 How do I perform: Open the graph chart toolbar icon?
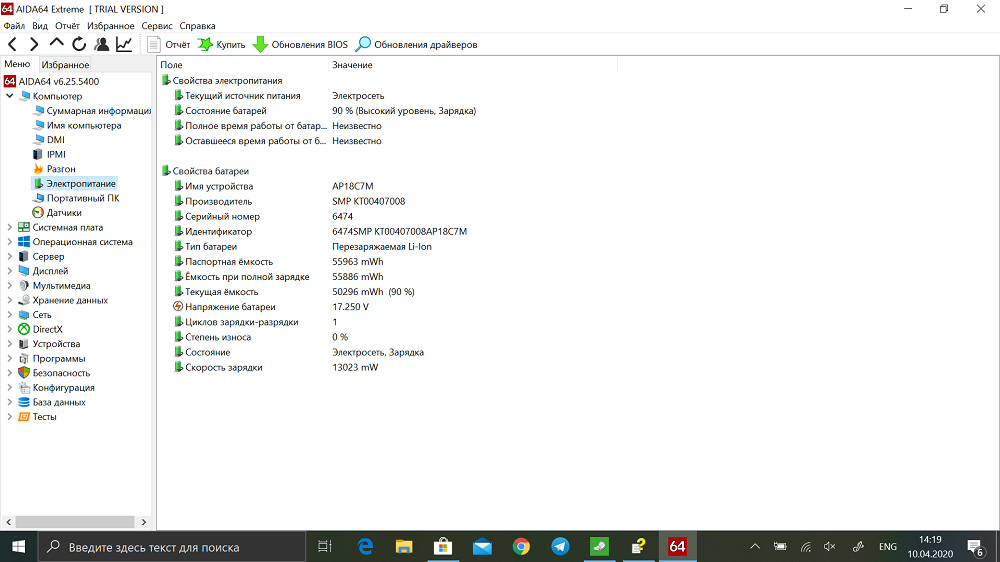coord(124,45)
